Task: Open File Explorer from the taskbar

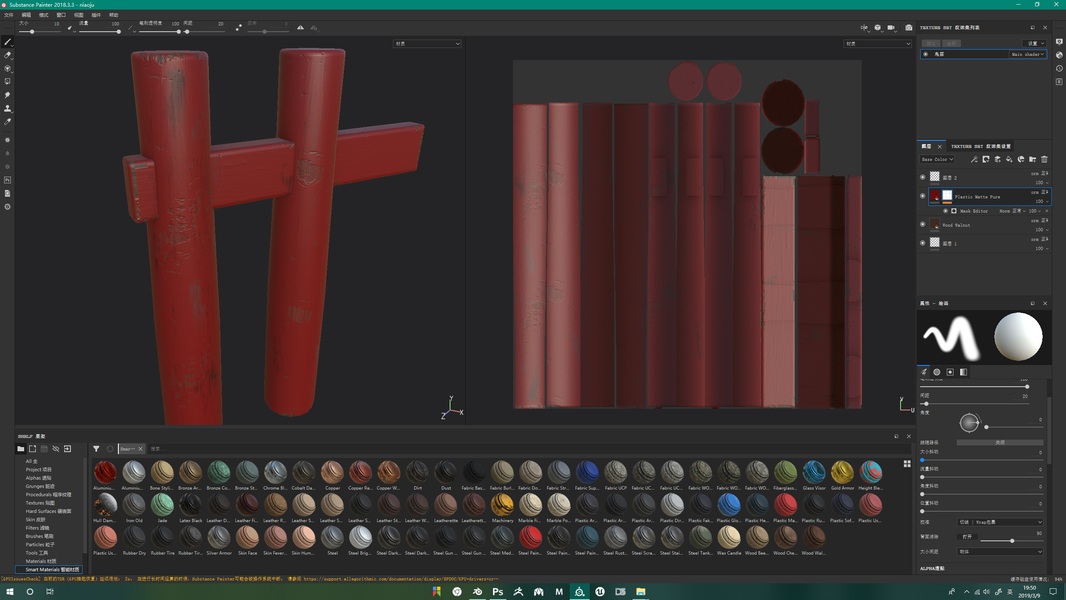Action: tap(640, 592)
